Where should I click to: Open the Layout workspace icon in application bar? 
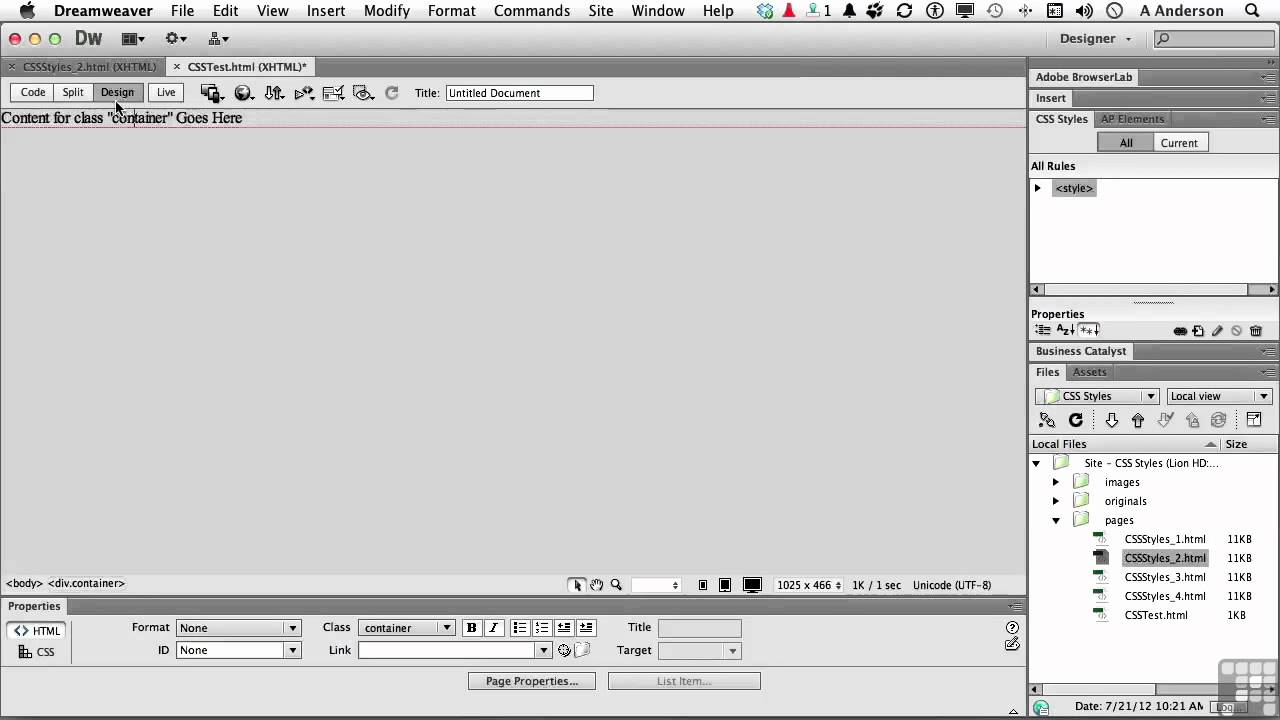click(x=132, y=39)
